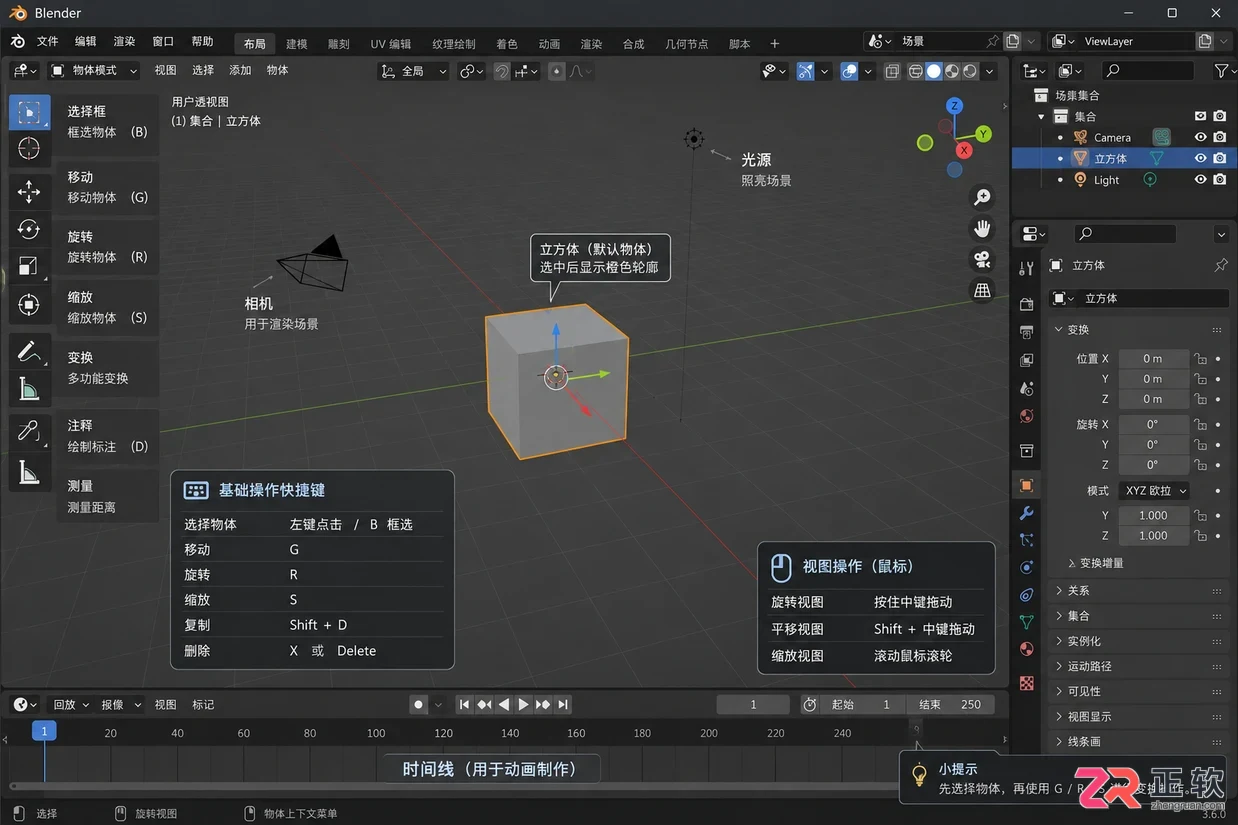The height and width of the screenshot is (825, 1238).
Task: Open View Layer properties tab icon
Action: [x=1026, y=360]
